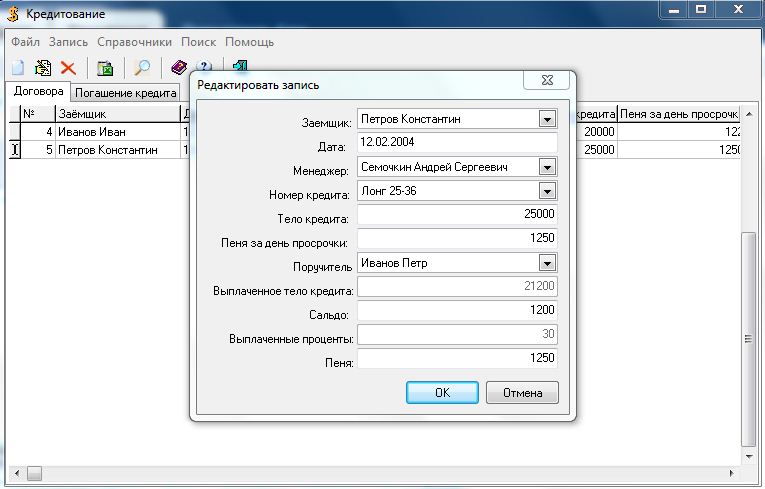Click the horizontal scrollbar thumb
Image resolution: width=765 pixels, height=489 pixels.
coord(34,473)
